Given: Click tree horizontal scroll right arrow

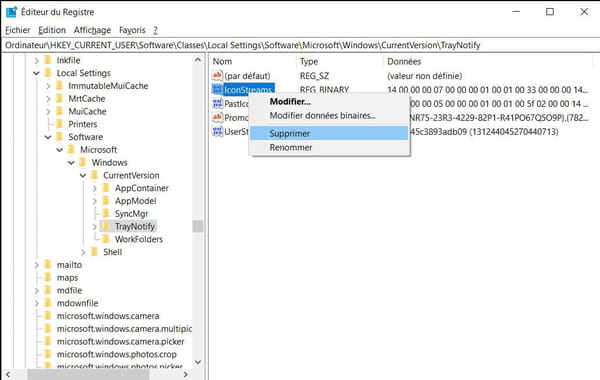Looking at the screenshot, I should pyautogui.click(x=186, y=374).
